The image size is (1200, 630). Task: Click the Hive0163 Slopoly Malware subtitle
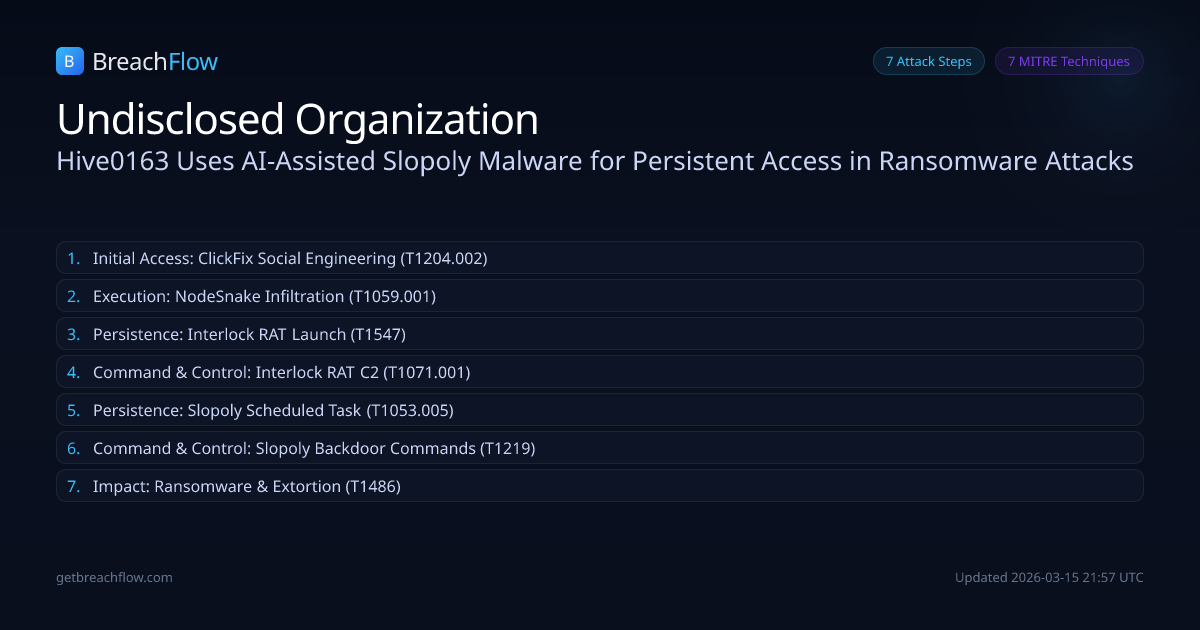[x=595, y=161]
